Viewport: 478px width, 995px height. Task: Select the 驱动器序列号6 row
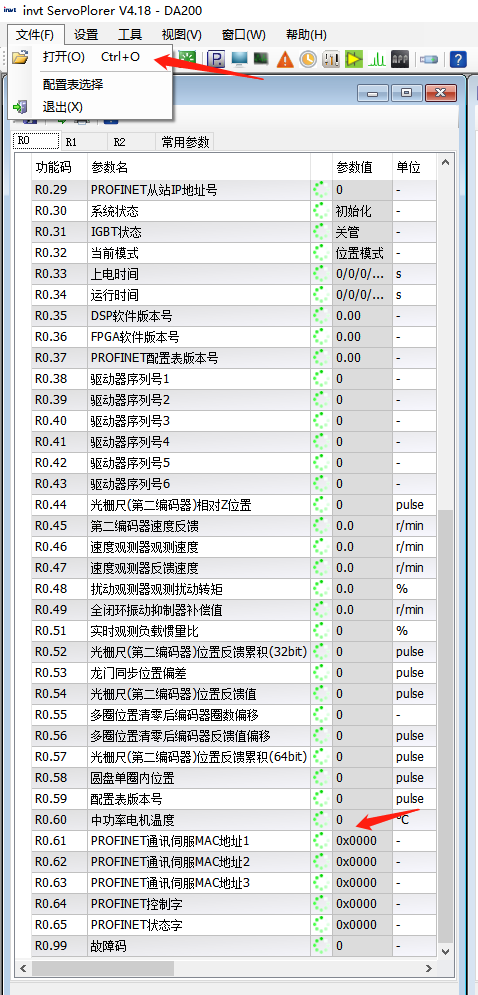[235, 484]
